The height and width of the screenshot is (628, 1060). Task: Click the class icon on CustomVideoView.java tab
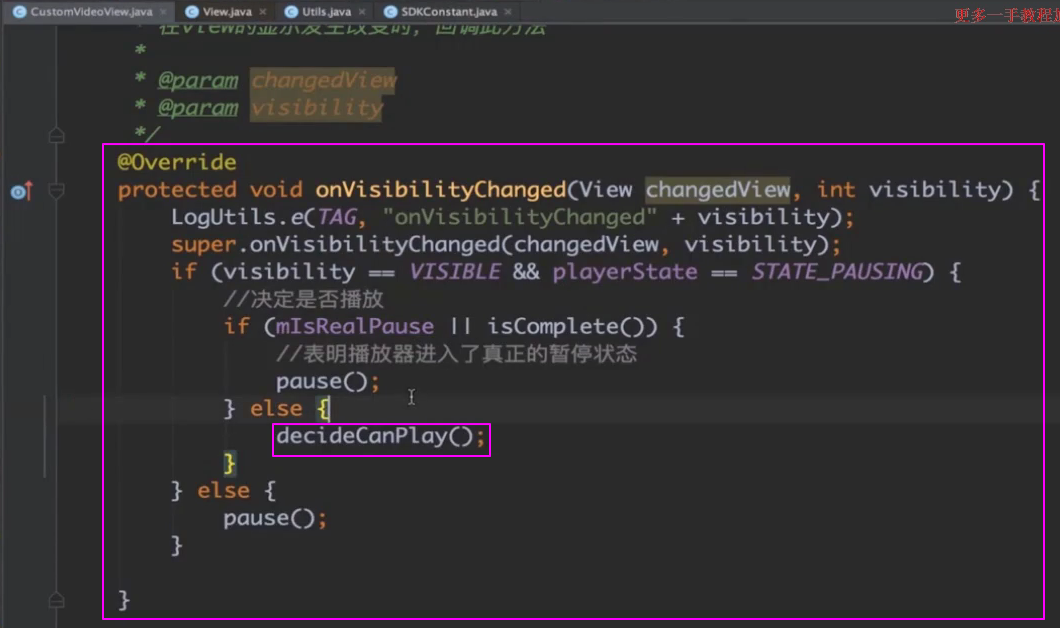click(x=18, y=11)
